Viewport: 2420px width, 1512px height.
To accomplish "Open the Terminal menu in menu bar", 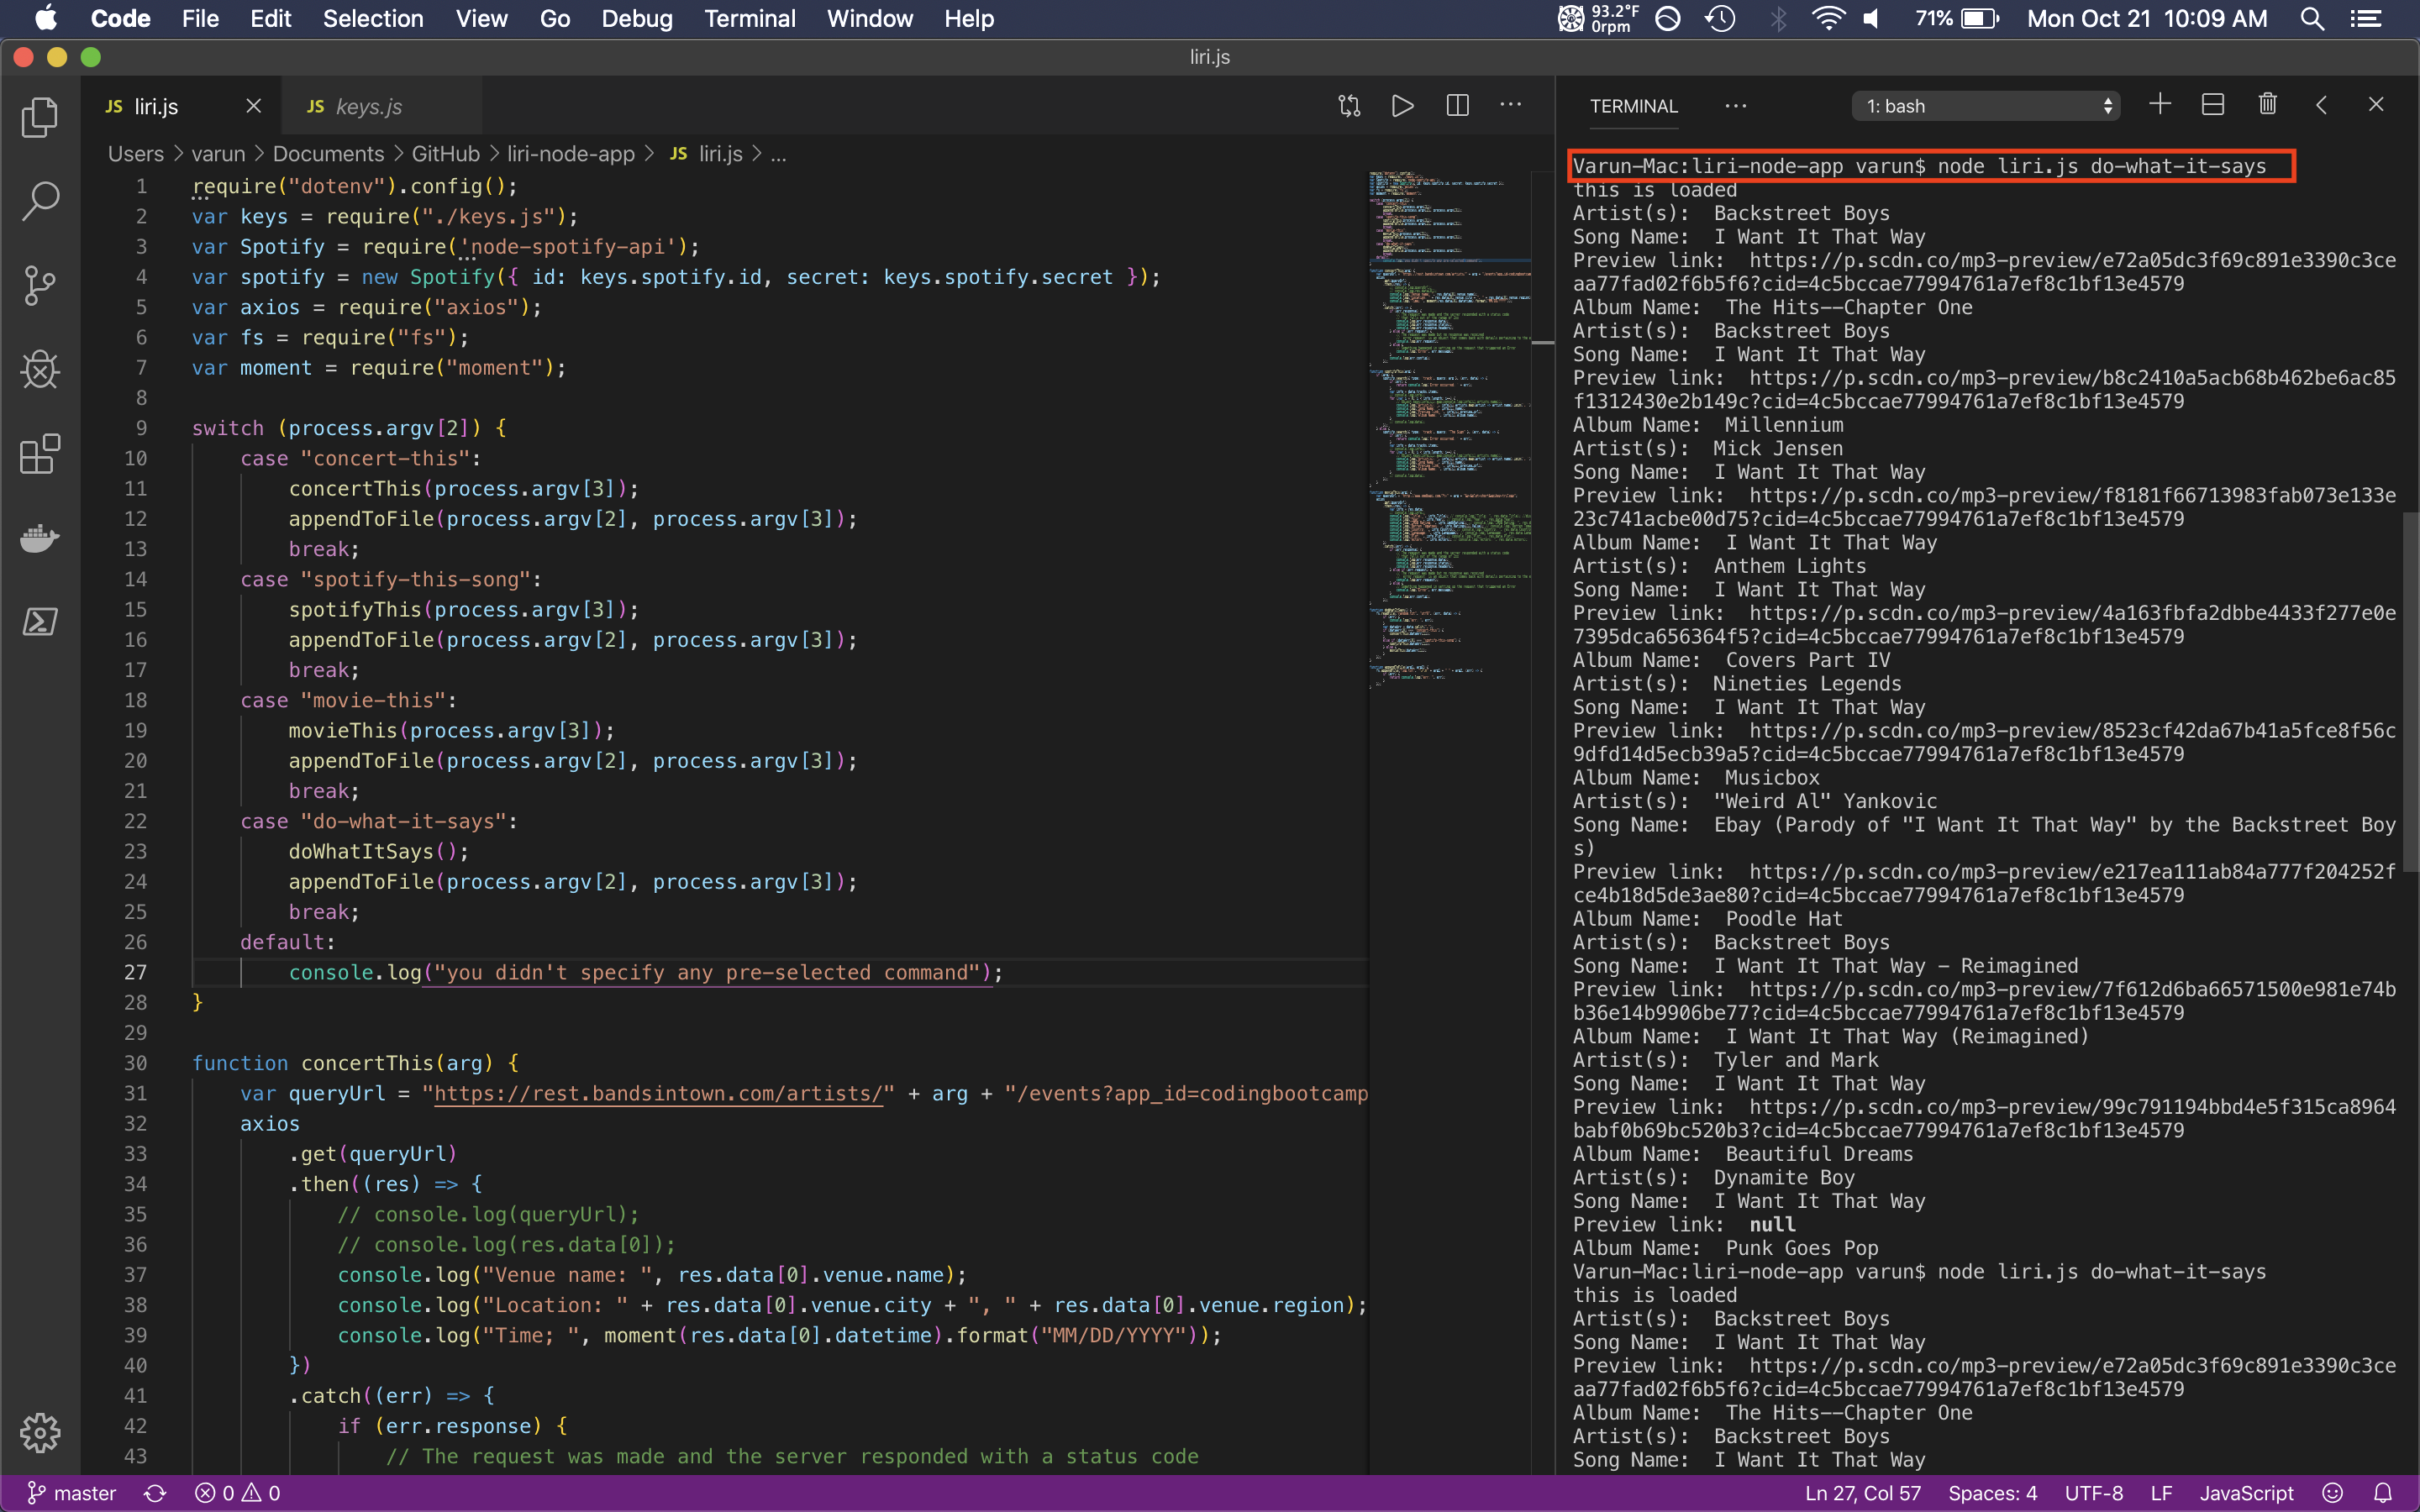I will coord(749,19).
